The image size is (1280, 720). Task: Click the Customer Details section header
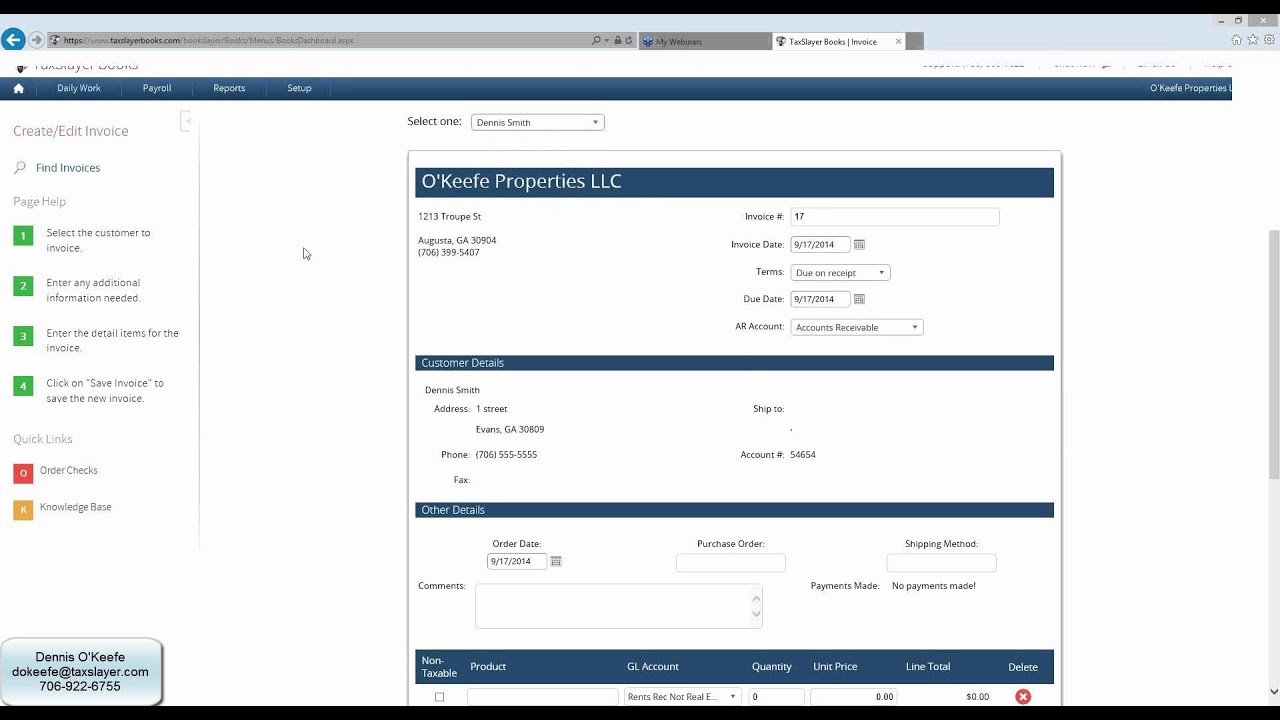[x=734, y=363]
